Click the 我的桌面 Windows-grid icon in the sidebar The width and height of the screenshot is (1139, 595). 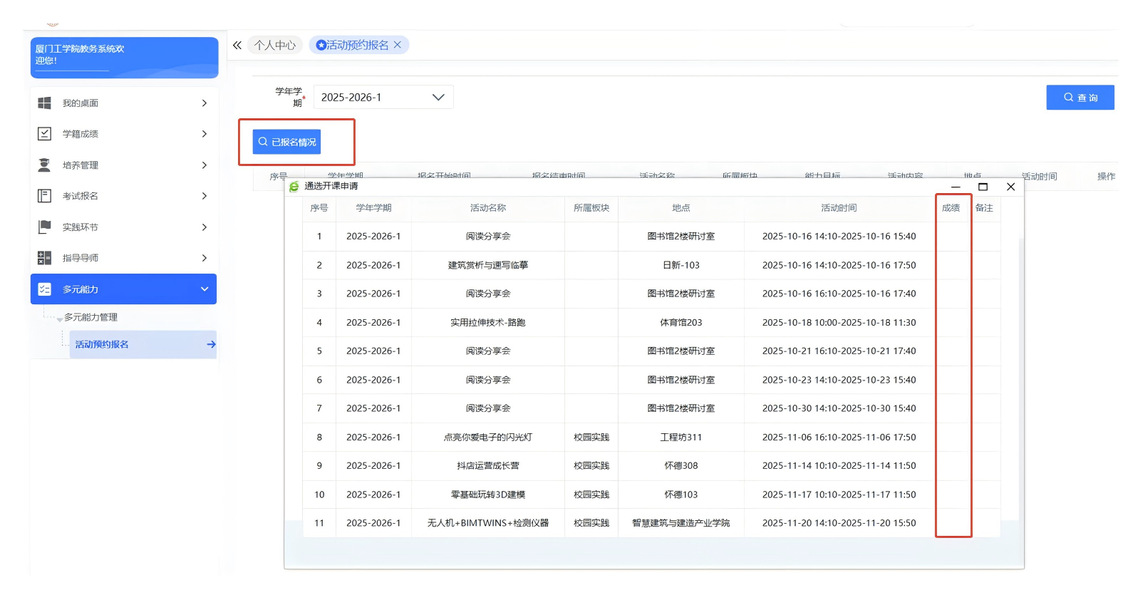coord(44,103)
